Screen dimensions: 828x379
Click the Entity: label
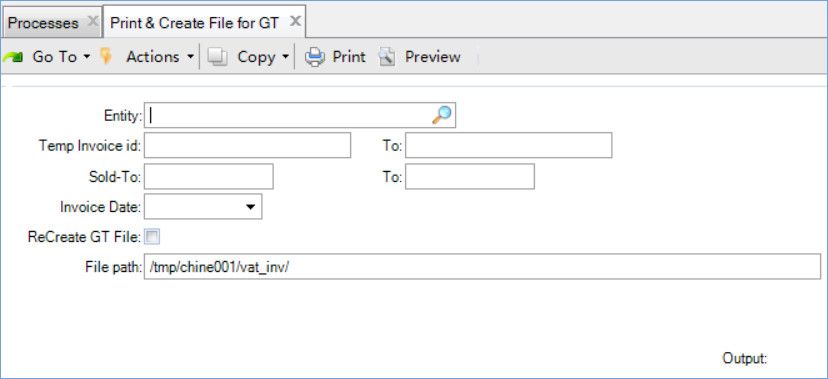(x=123, y=116)
